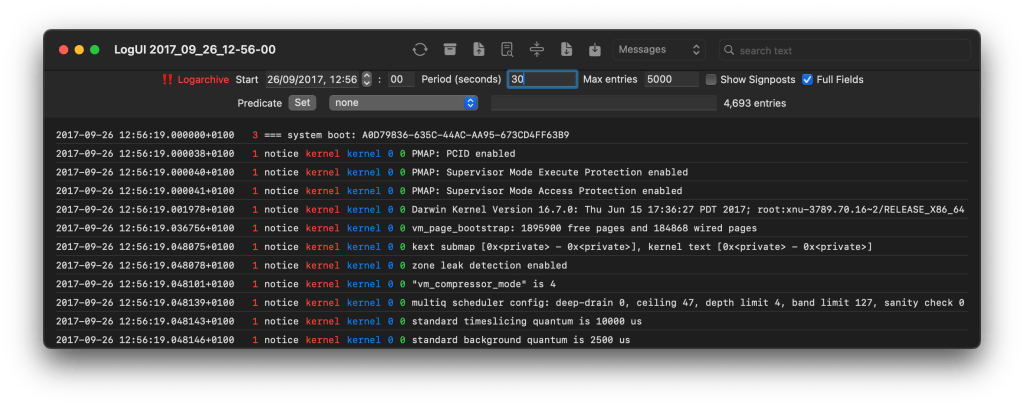Click the Period seconds field
This screenshot has width=1024, height=406.
[x=541, y=79]
